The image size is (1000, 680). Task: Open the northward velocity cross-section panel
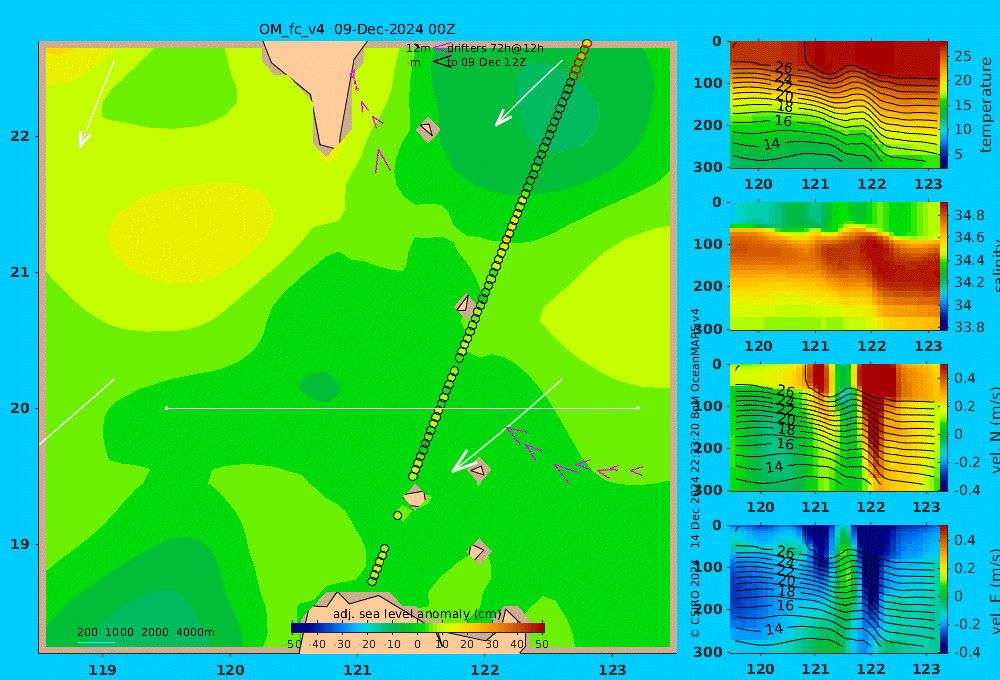834,427
